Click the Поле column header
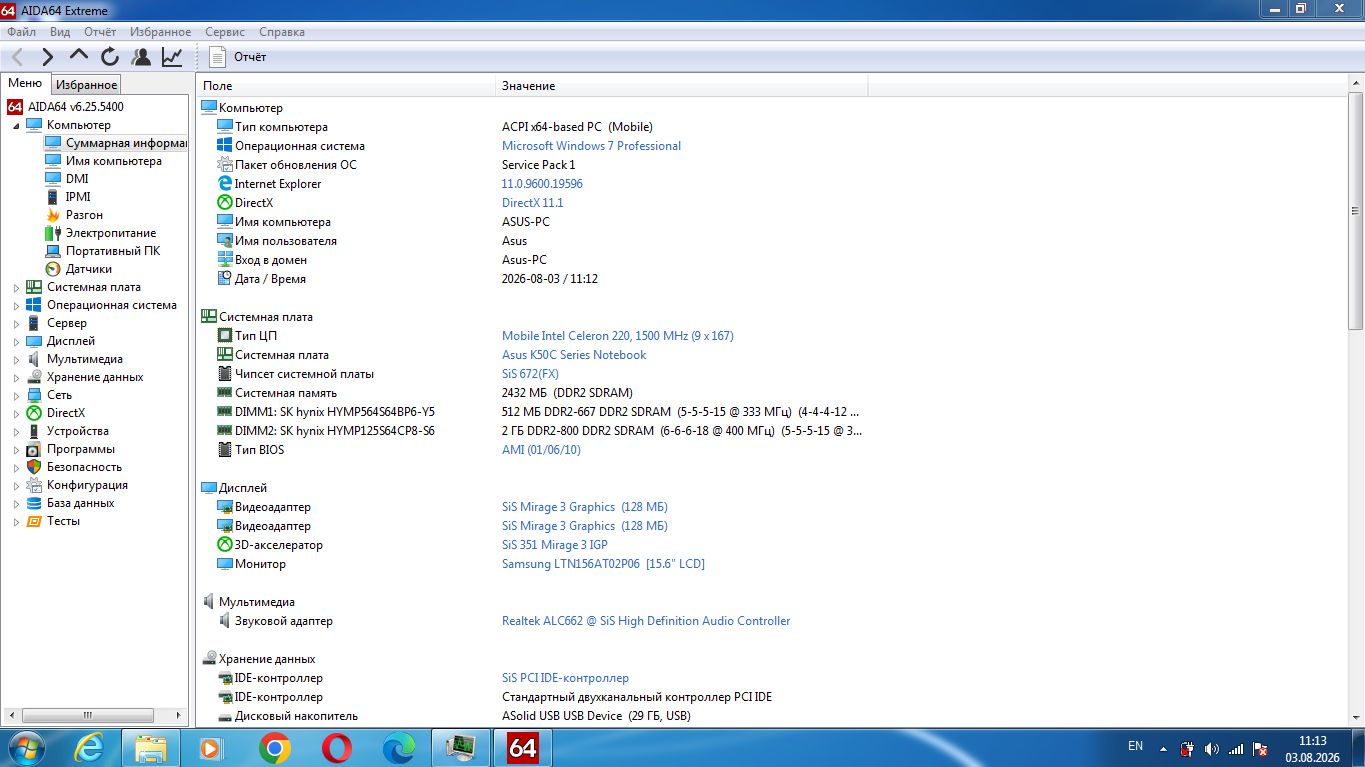 coord(346,86)
